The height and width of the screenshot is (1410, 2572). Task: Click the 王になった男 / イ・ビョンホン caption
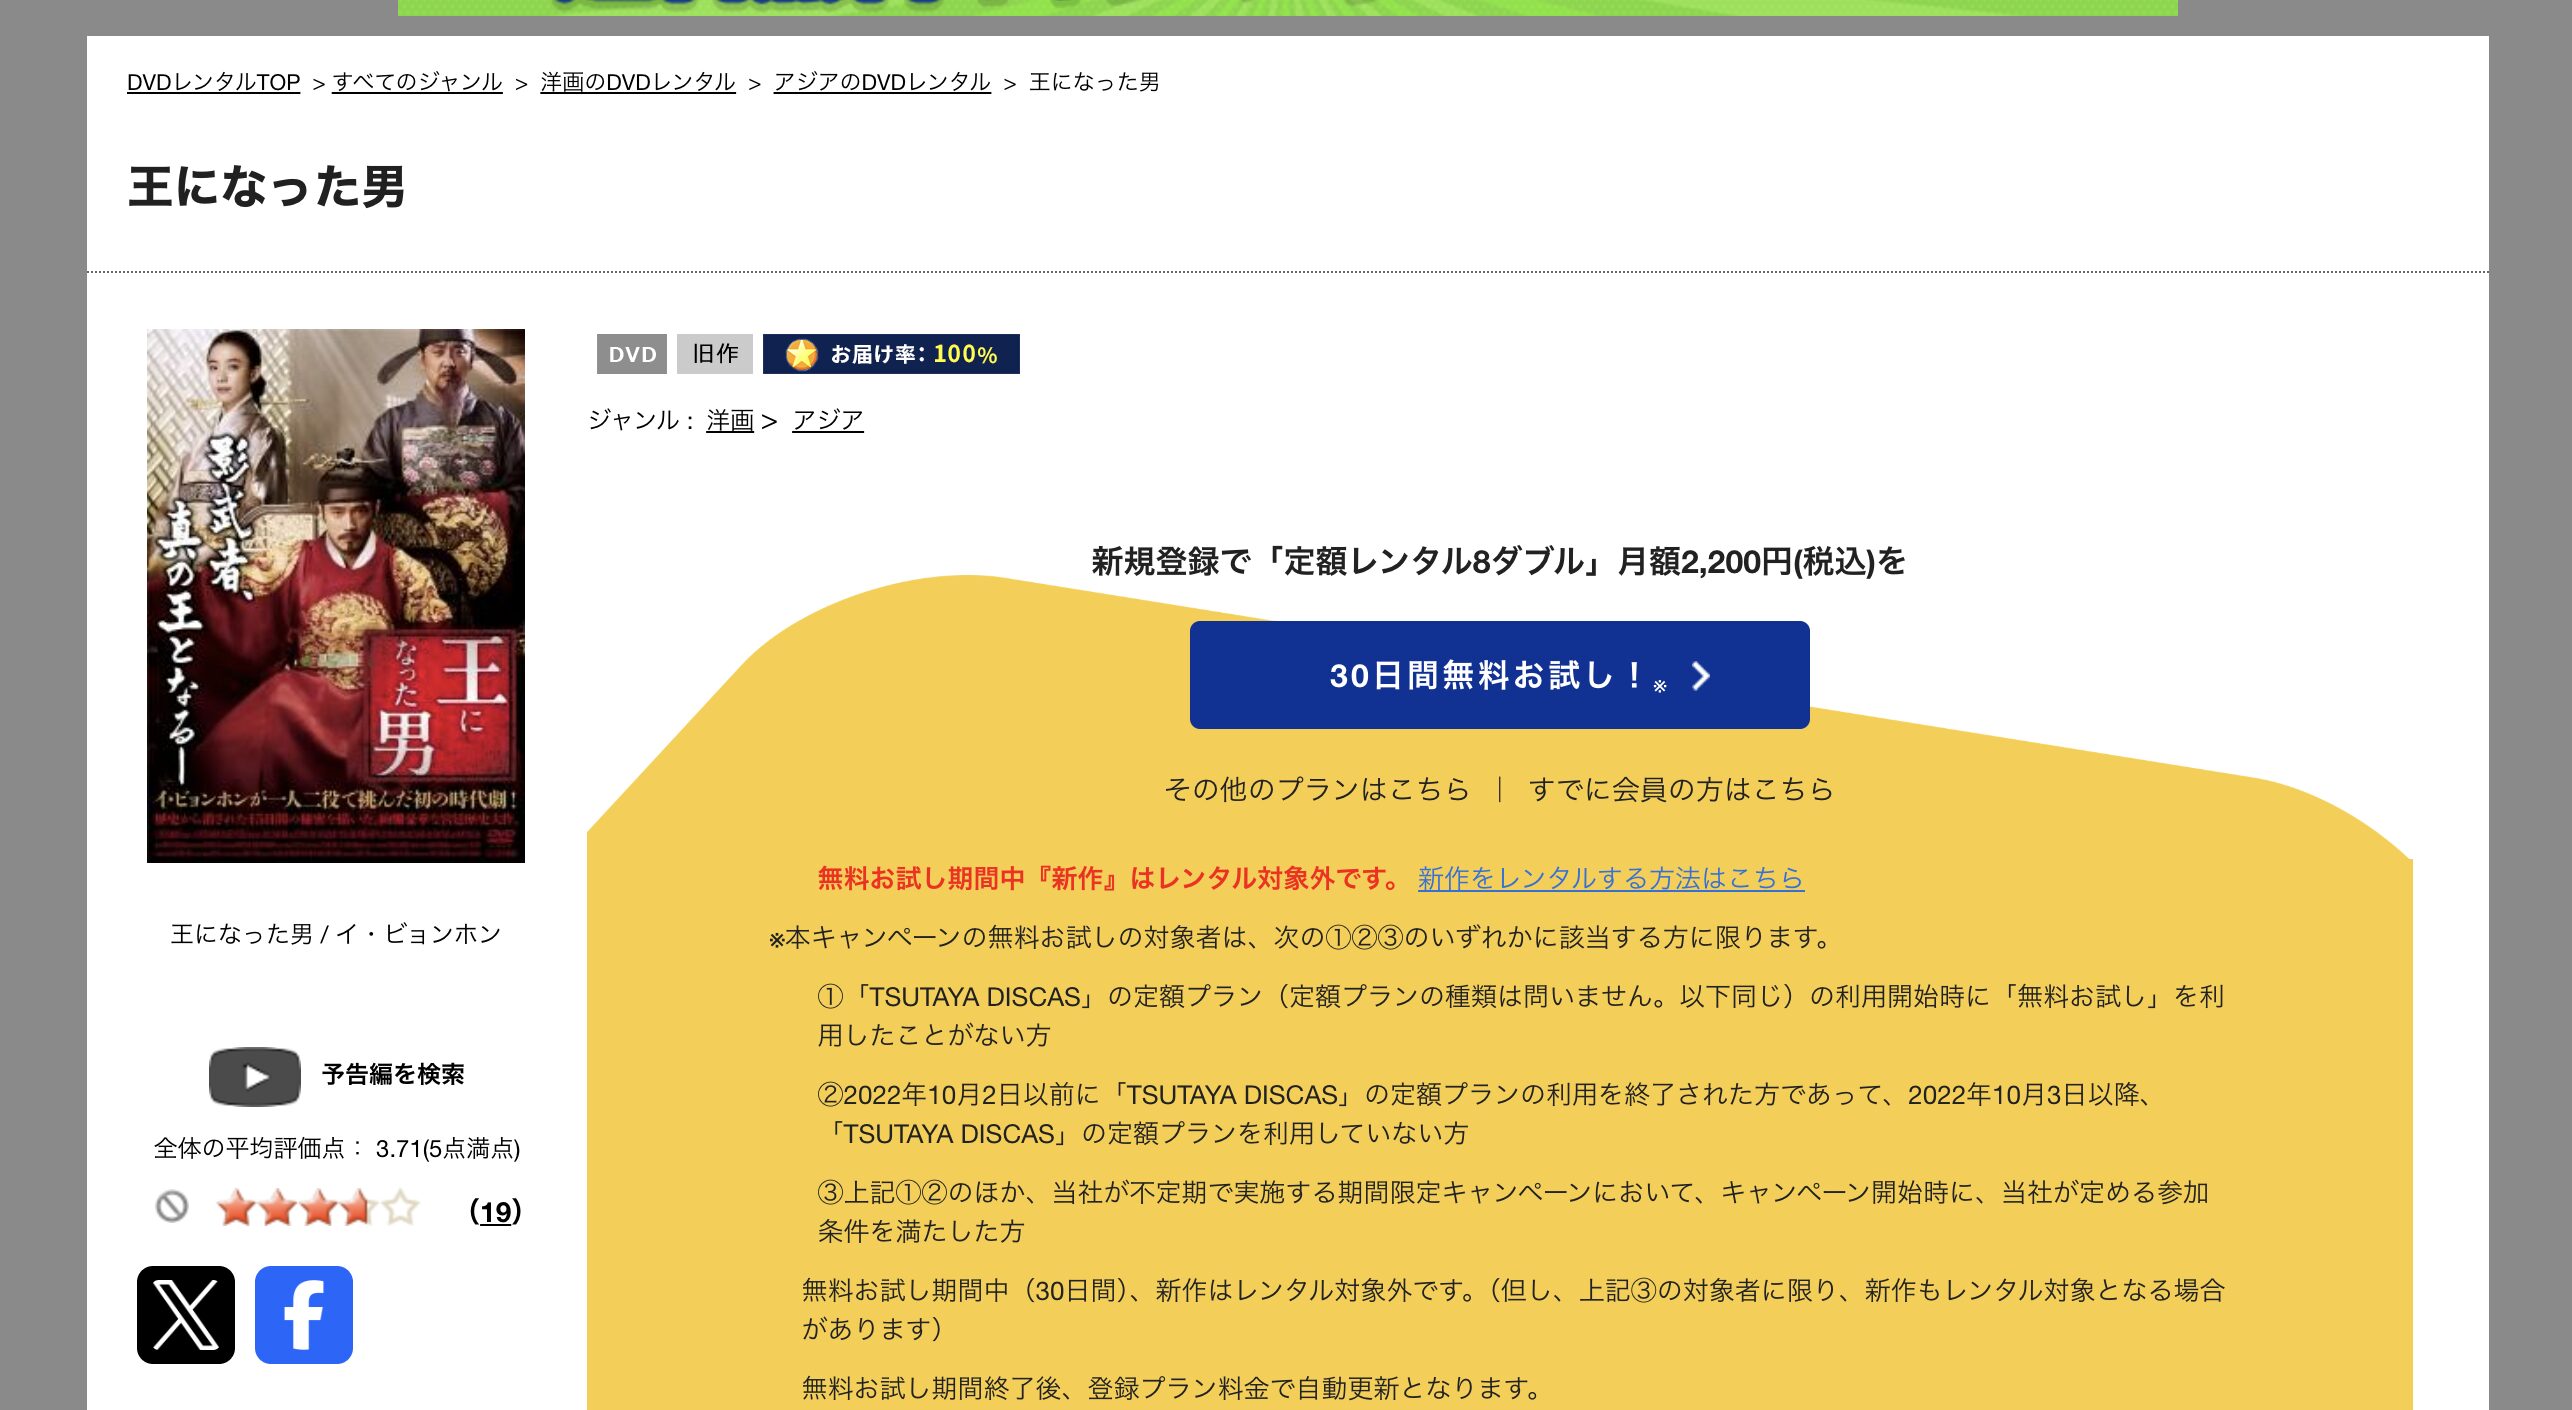click(x=336, y=934)
